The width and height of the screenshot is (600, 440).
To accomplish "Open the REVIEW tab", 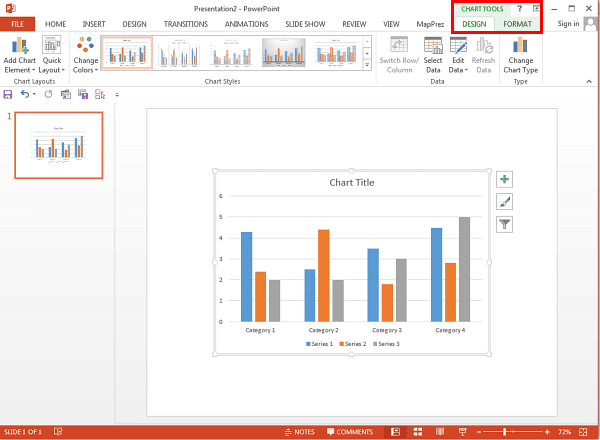I will coord(354,24).
